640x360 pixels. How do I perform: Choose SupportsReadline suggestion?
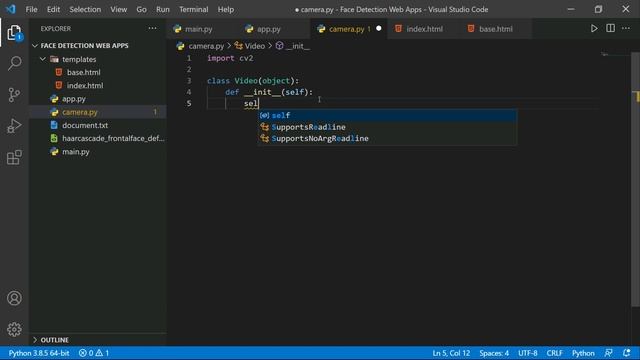point(387,127)
